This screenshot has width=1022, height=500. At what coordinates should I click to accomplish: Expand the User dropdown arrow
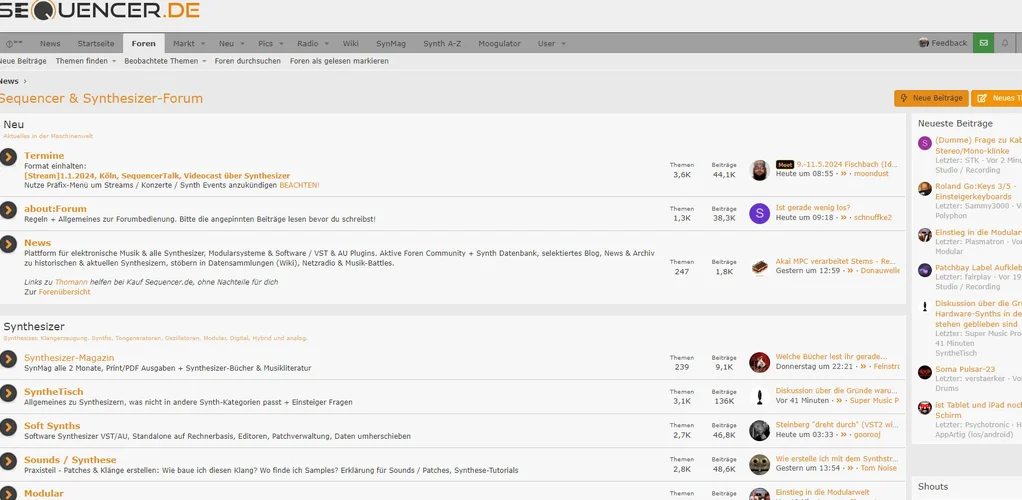(563, 44)
